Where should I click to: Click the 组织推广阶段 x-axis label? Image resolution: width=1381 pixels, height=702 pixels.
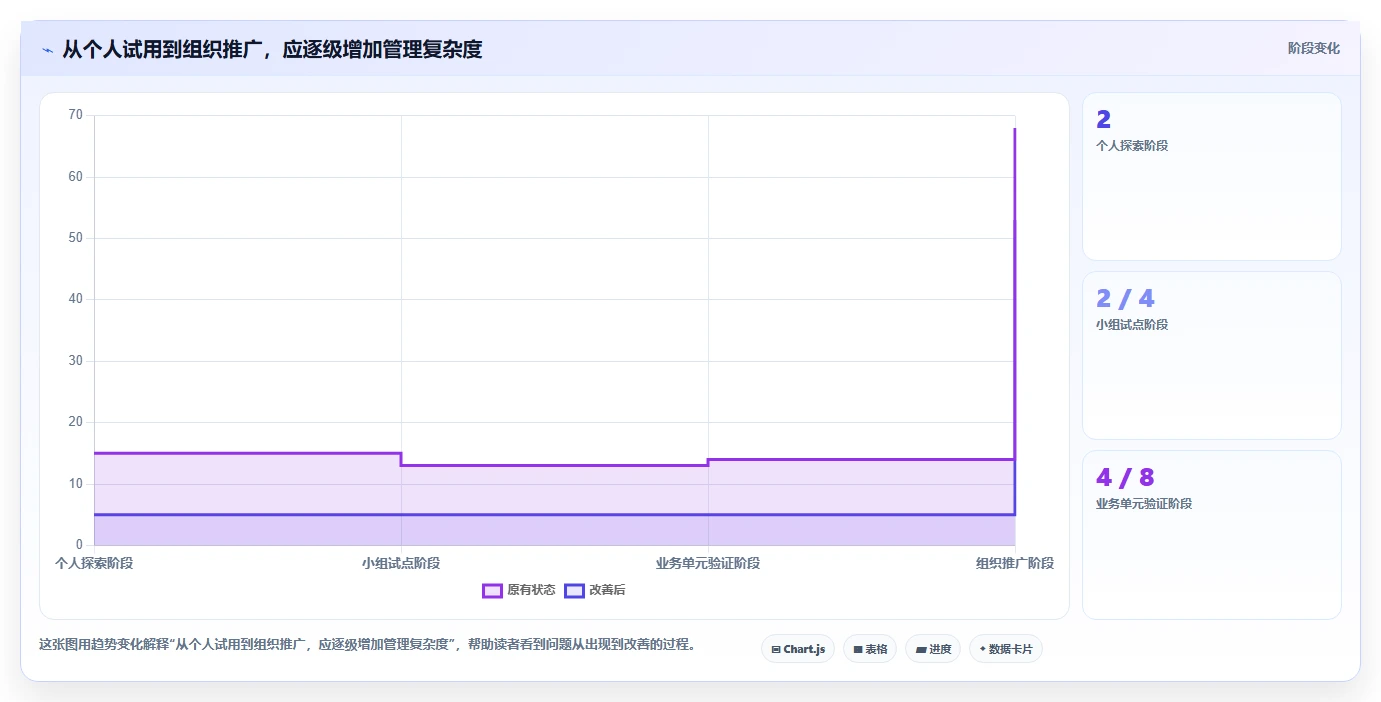click(x=1015, y=563)
